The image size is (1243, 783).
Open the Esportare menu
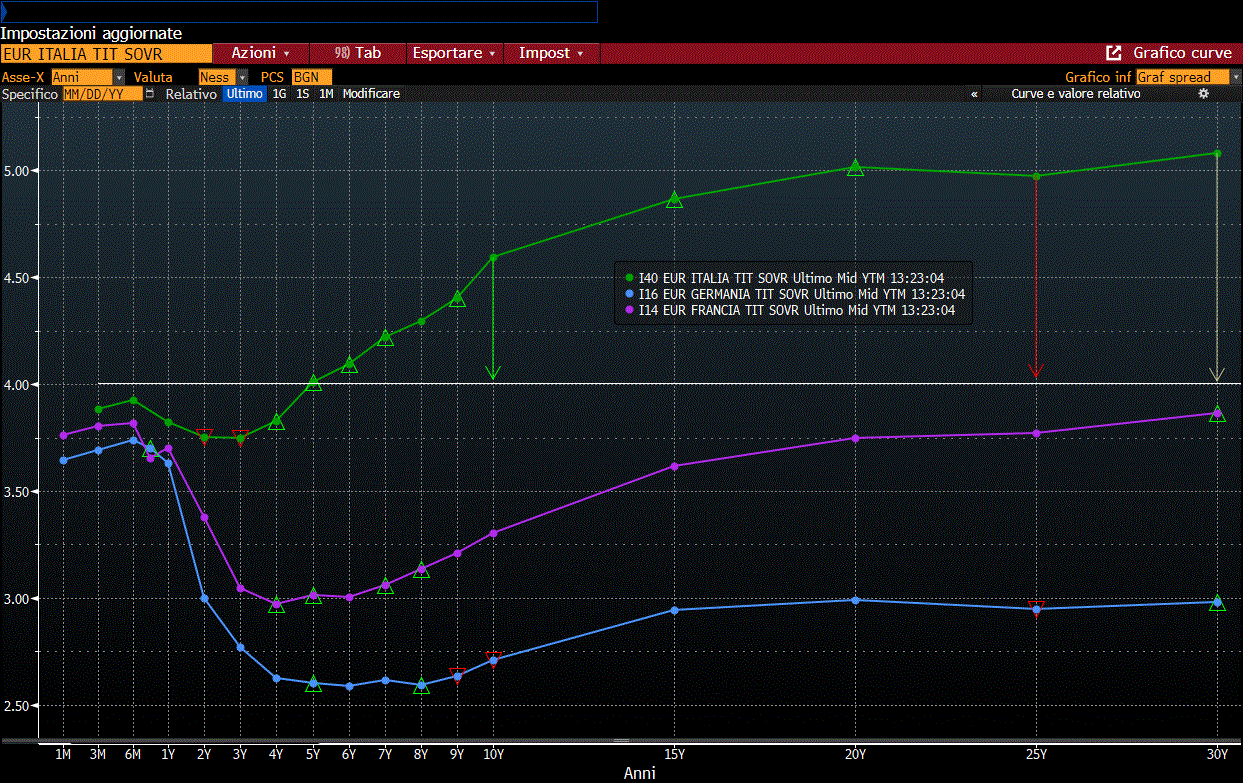tap(454, 53)
